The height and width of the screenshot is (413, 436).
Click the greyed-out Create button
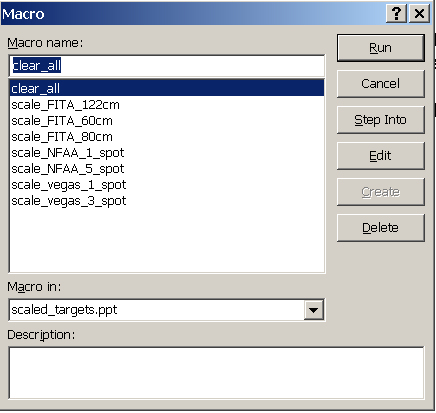click(x=381, y=192)
